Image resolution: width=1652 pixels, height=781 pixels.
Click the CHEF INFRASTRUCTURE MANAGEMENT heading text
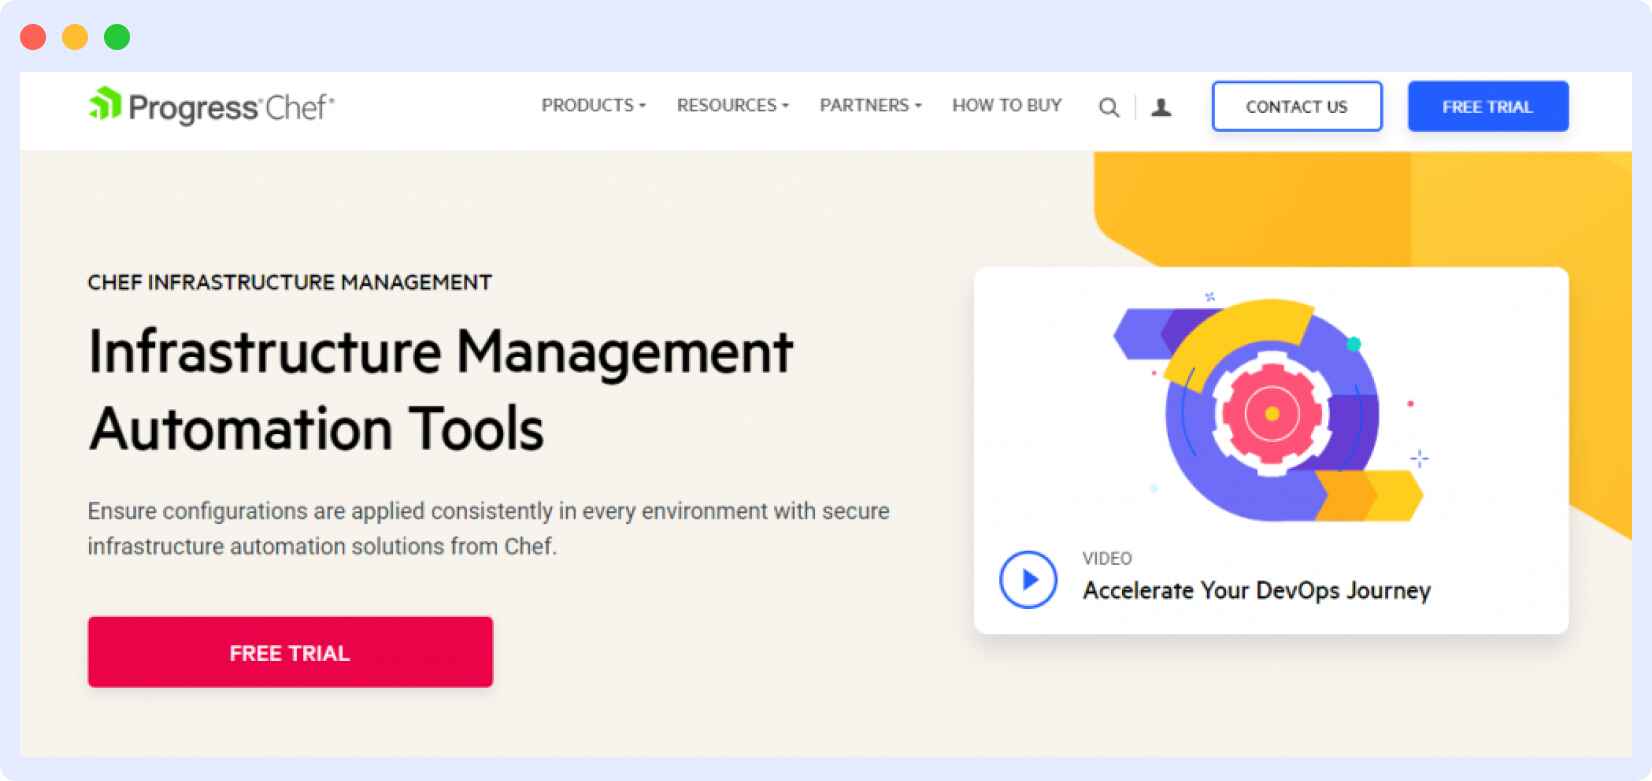[x=289, y=282]
